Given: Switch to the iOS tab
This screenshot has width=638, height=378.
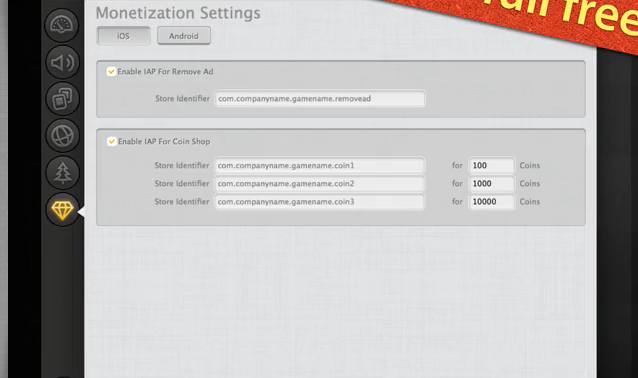Looking at the screenshot, I should coord(123,36).
